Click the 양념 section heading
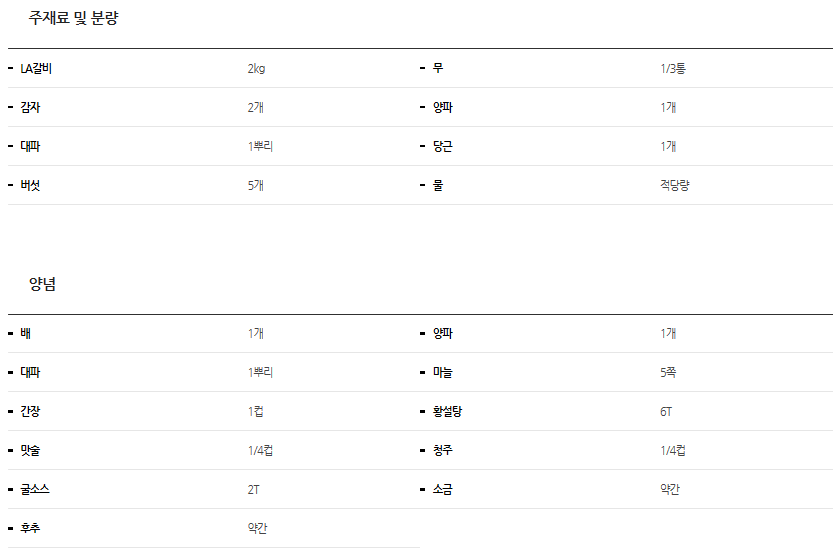Viewport: 840px width, 555px height. tap(42, 284)
